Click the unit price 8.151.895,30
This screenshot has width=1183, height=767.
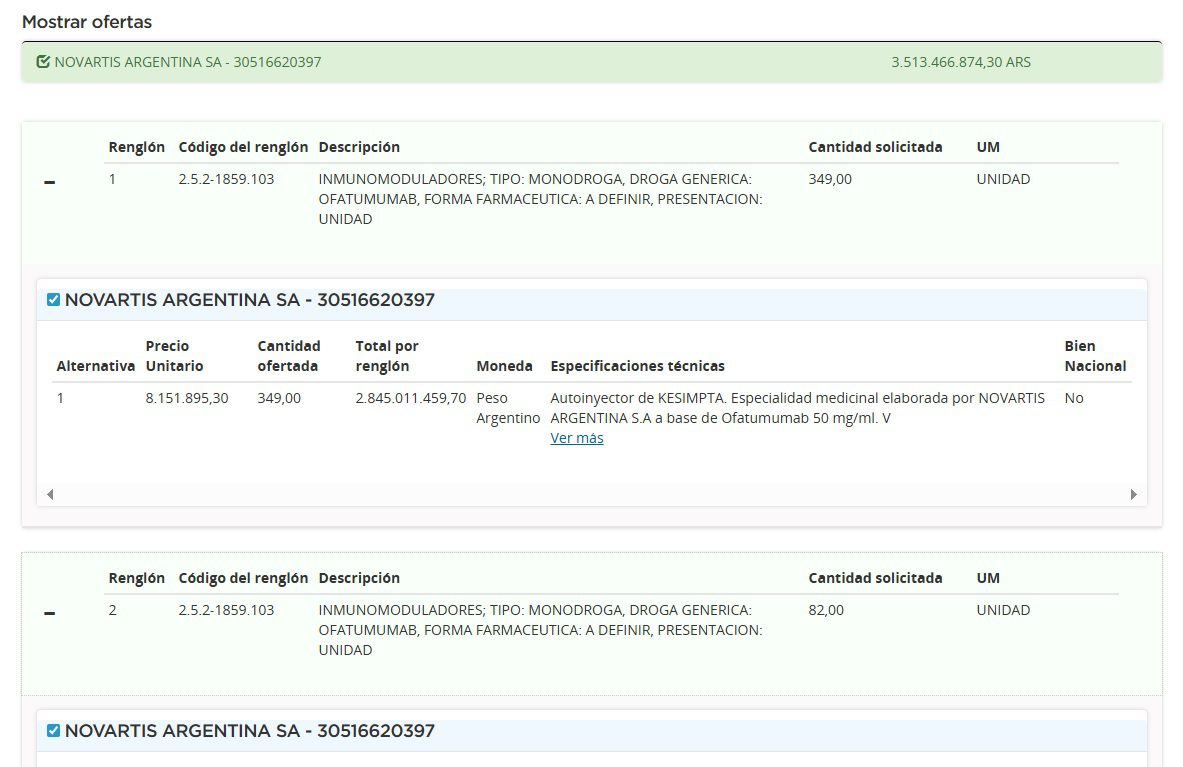(x=187, y=398)
